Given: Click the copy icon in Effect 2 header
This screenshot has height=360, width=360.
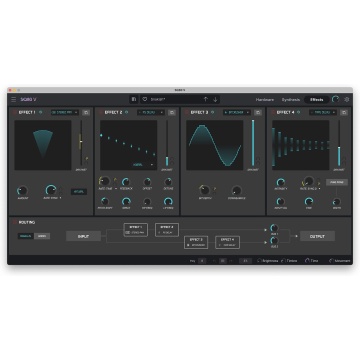Looking at the screenshot, I should tap(172, 113).
